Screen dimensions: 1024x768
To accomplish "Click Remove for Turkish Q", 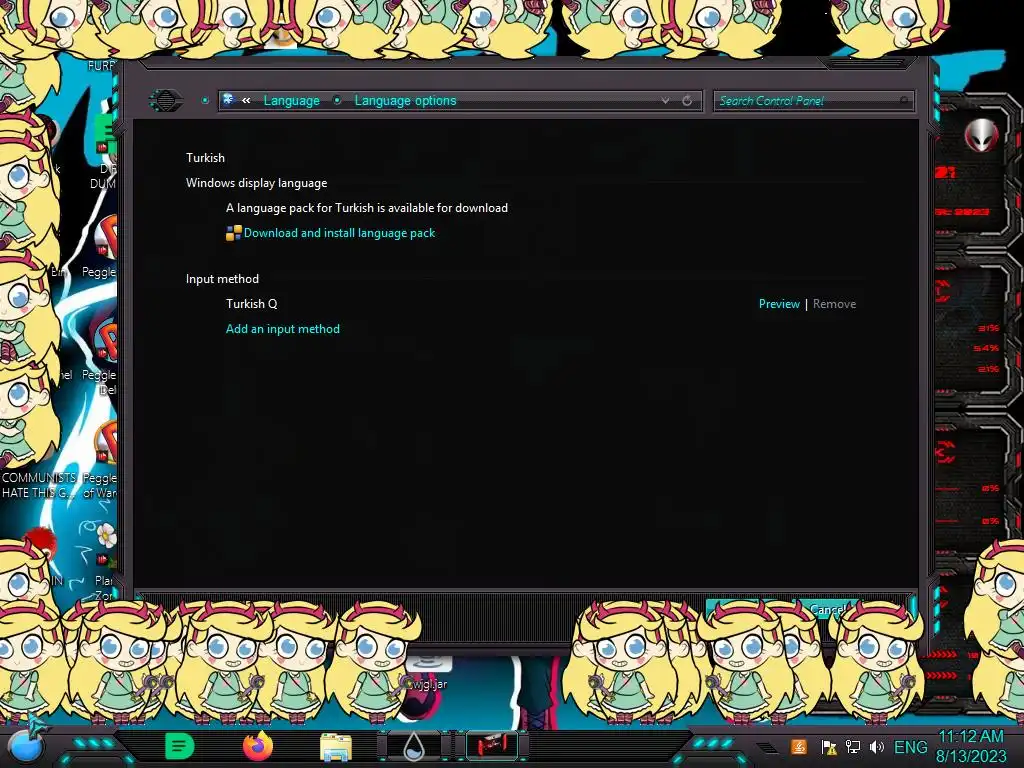I will [834, 304].
